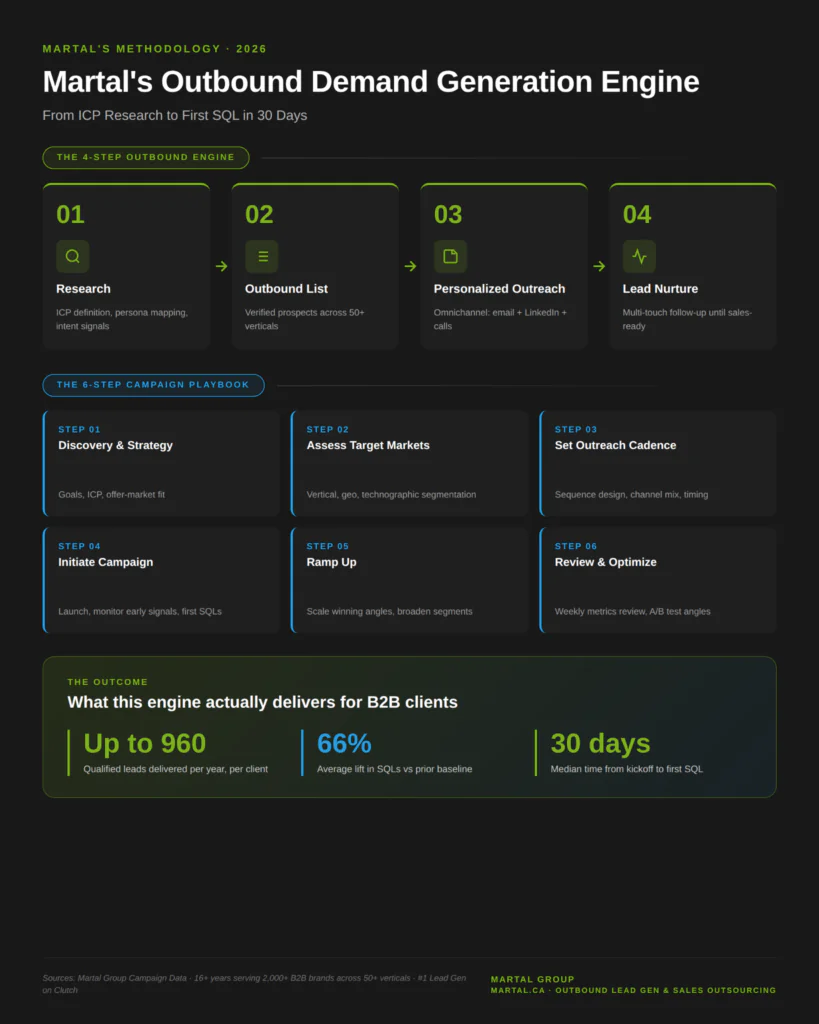
Task: Click 'Launch, monitor early signals, first SQLs'
Action: coord(140,611)
